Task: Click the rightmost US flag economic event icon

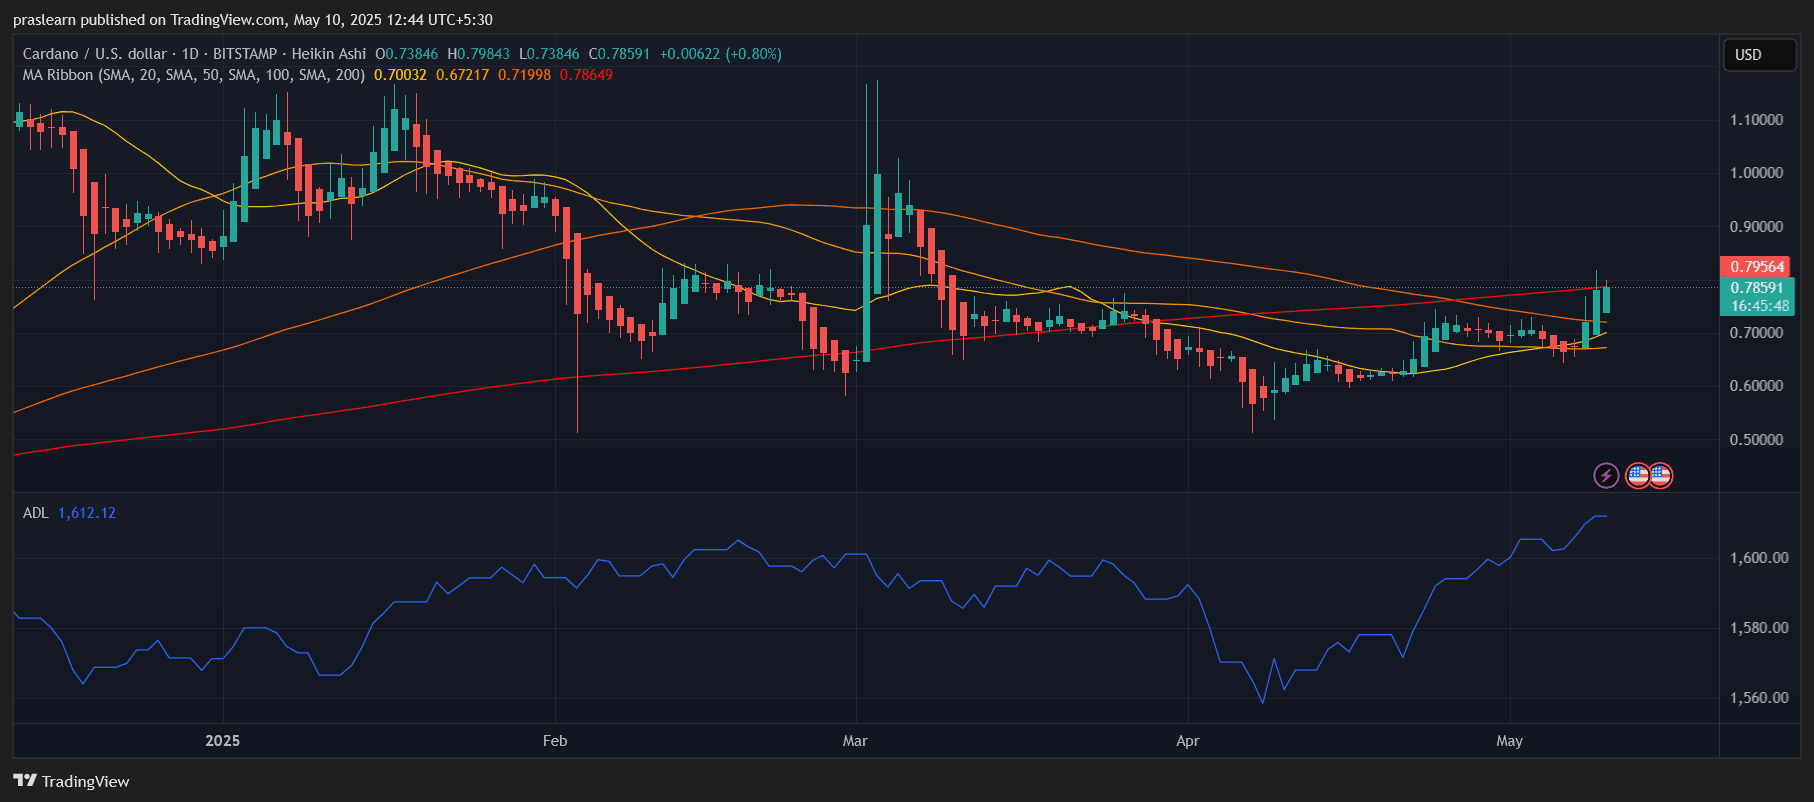Action: 1660,475
